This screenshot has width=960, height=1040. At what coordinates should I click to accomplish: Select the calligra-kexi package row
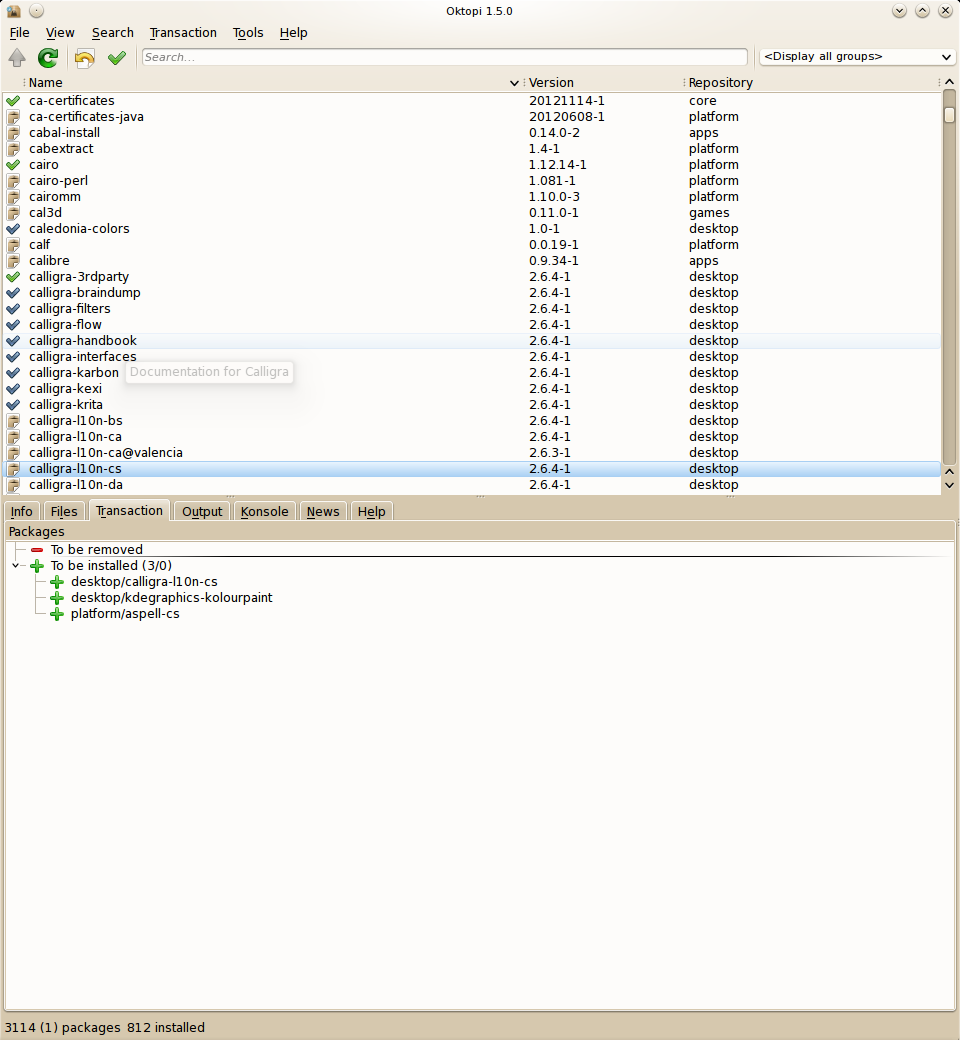coord(472,389)
